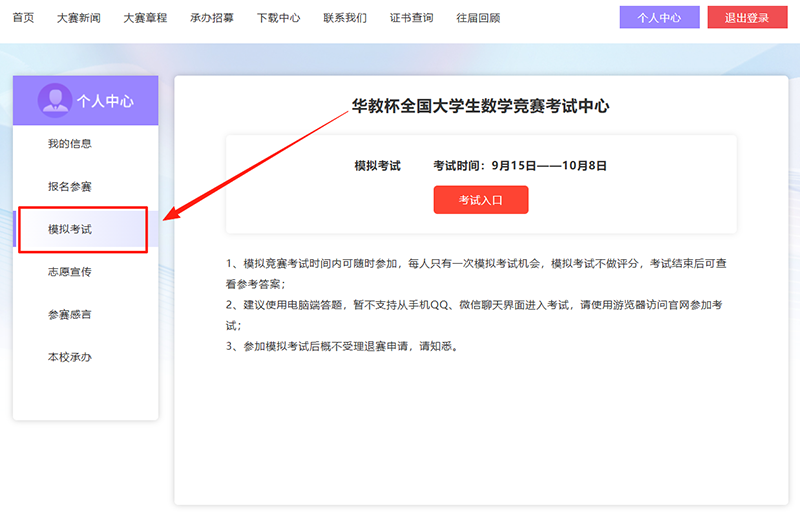Go to 大赛新闻 in top navigation

pyautogui.click(x=79, y=18)
